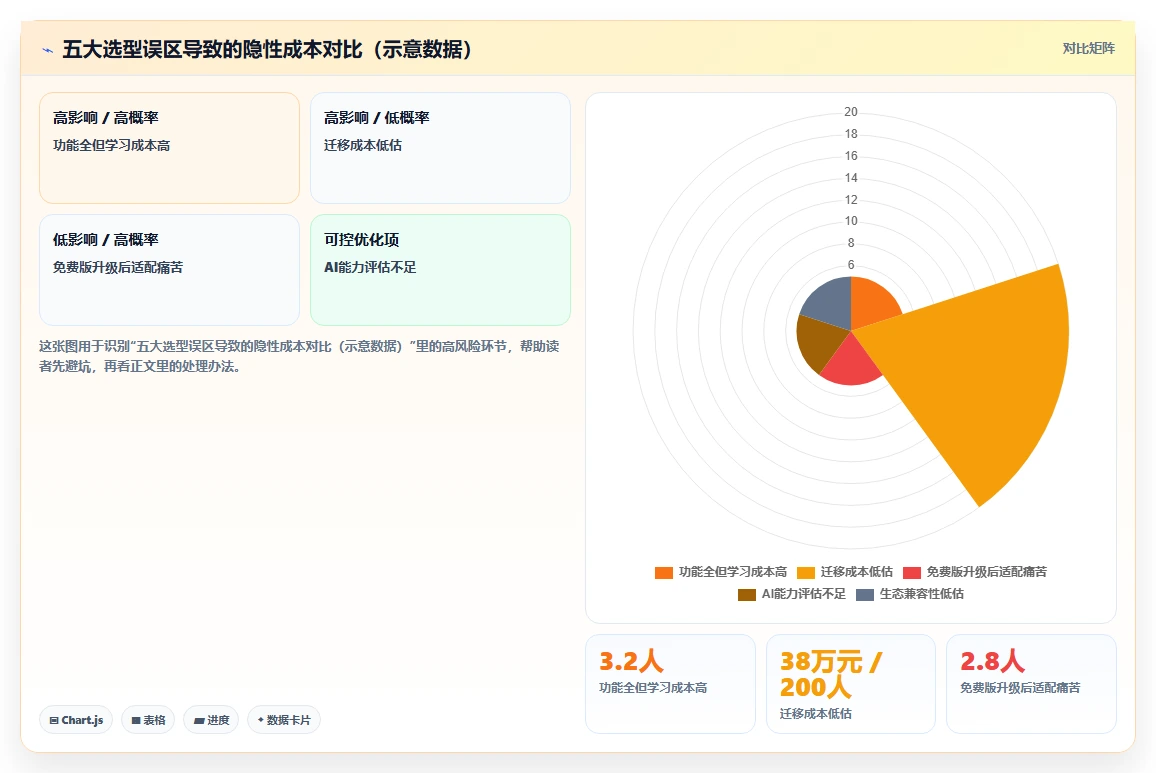Screen dimensions: 1156x773
Task: Click the chart title 五大选型误区导致的隐性成本对比
Action: click(x=267, y=49)
